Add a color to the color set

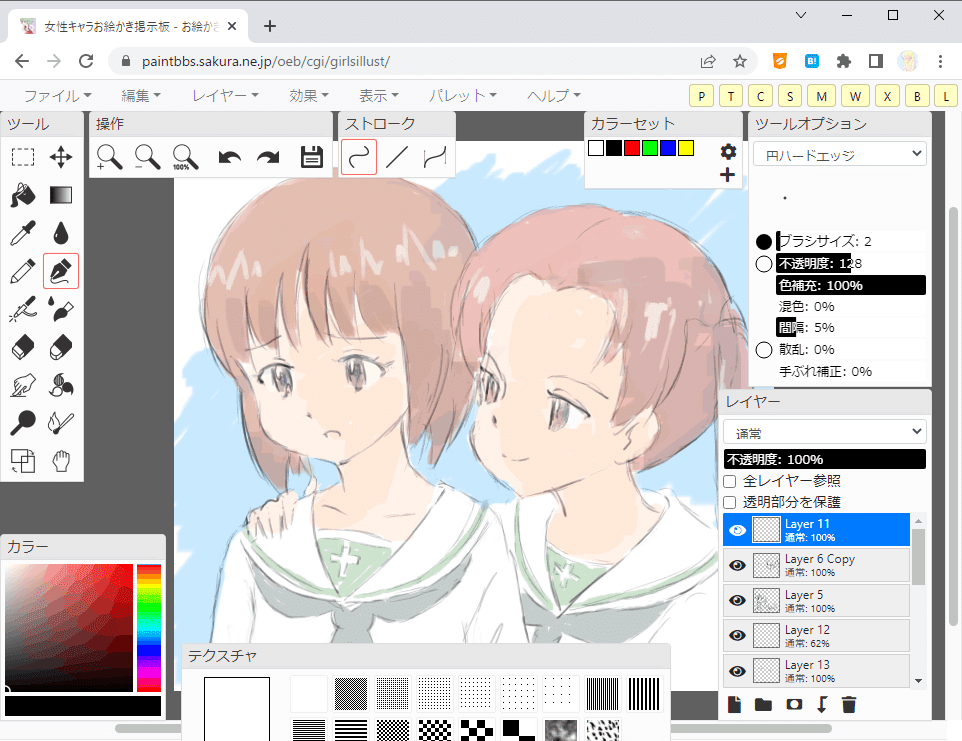(x=728, y=175)
